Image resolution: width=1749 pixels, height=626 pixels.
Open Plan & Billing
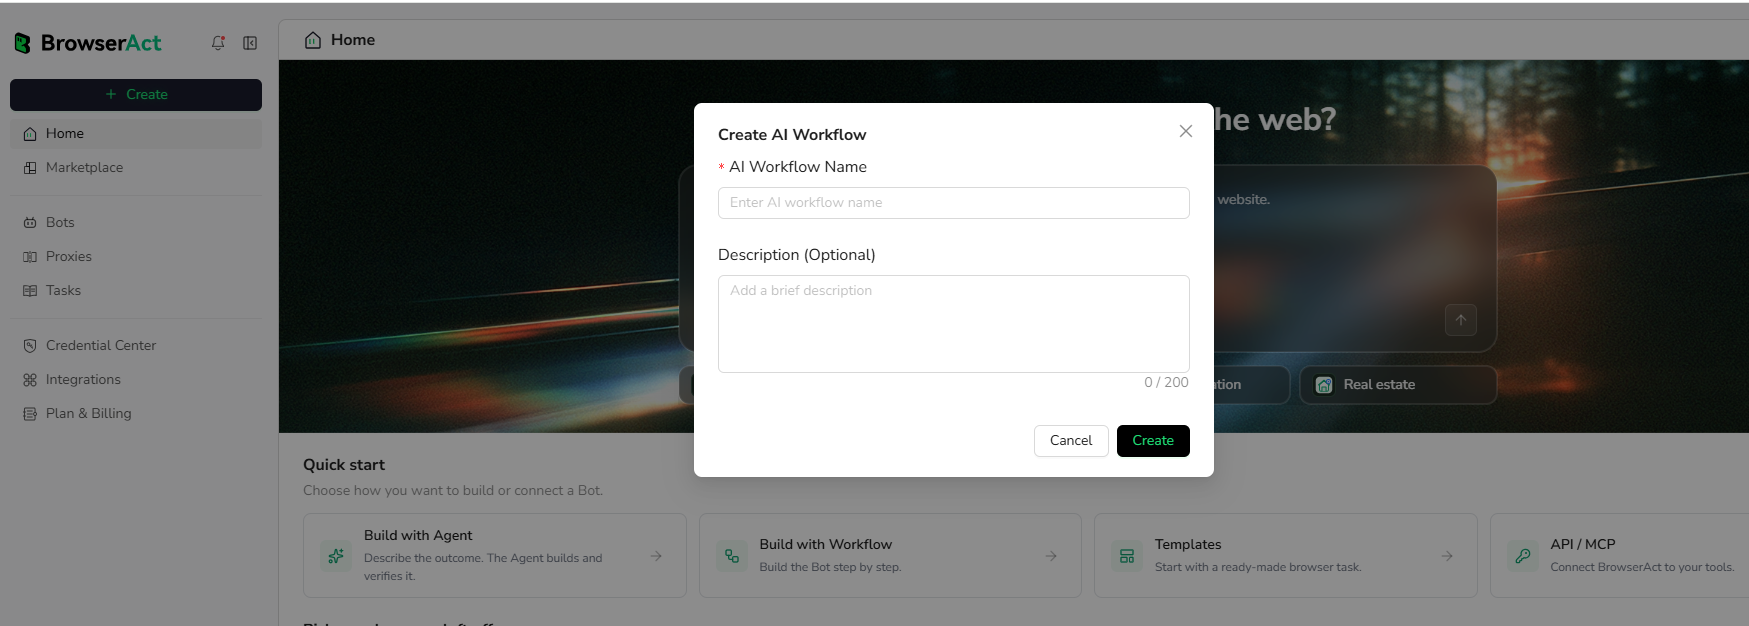[x=136, y=414]
